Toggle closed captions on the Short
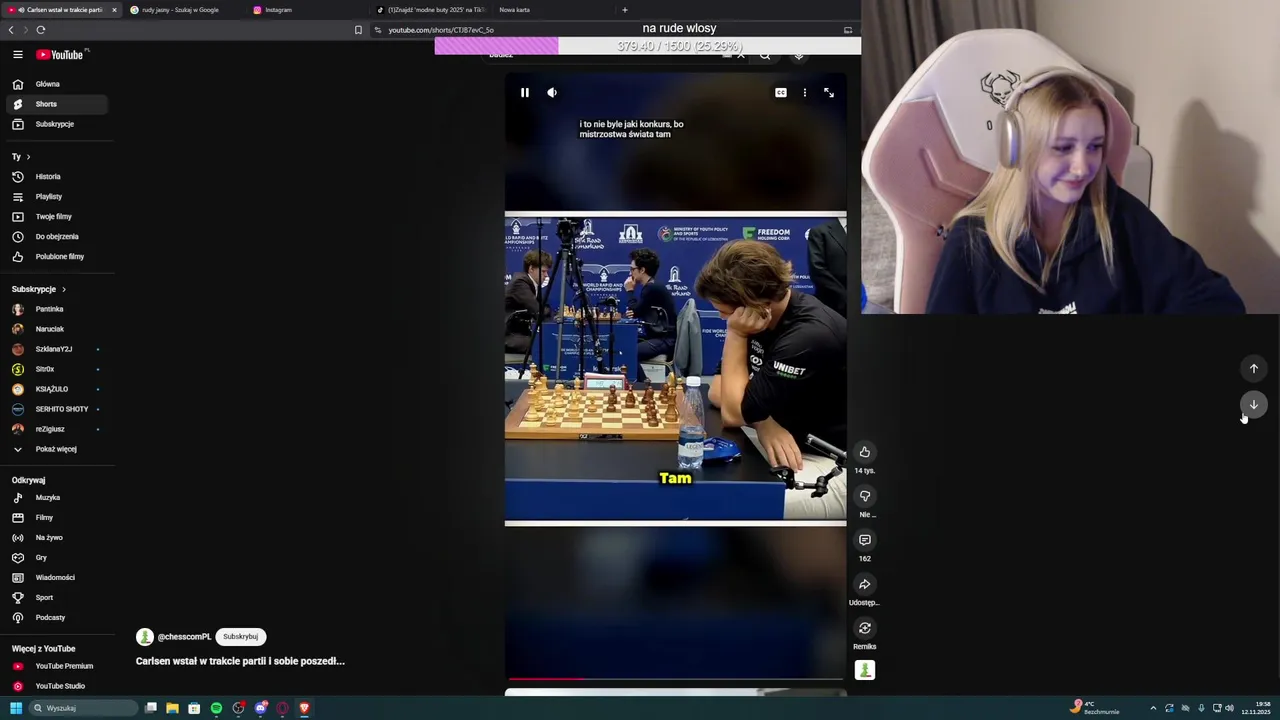Image resolution: width=1280 pixels, height=720 pixels. click(x=780, y=93)
